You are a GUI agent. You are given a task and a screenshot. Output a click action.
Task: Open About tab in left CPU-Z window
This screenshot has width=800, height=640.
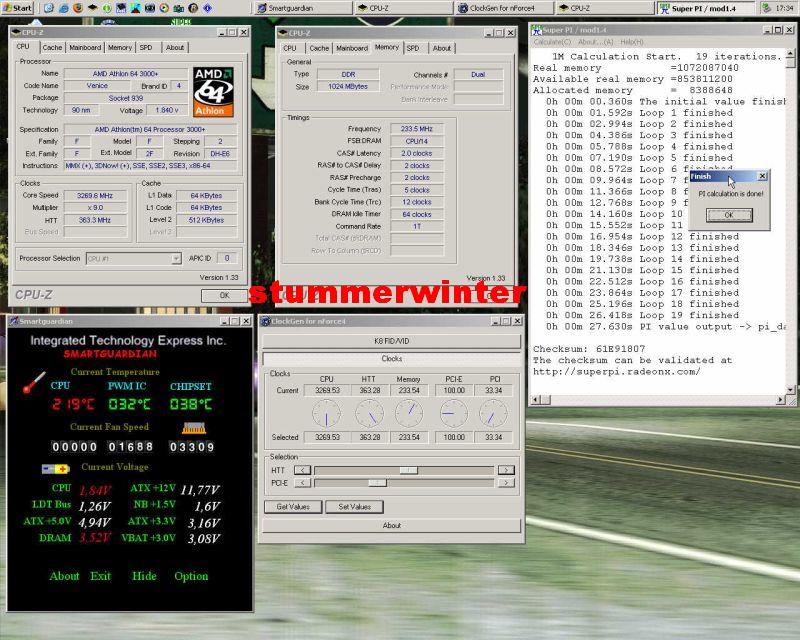174,47
